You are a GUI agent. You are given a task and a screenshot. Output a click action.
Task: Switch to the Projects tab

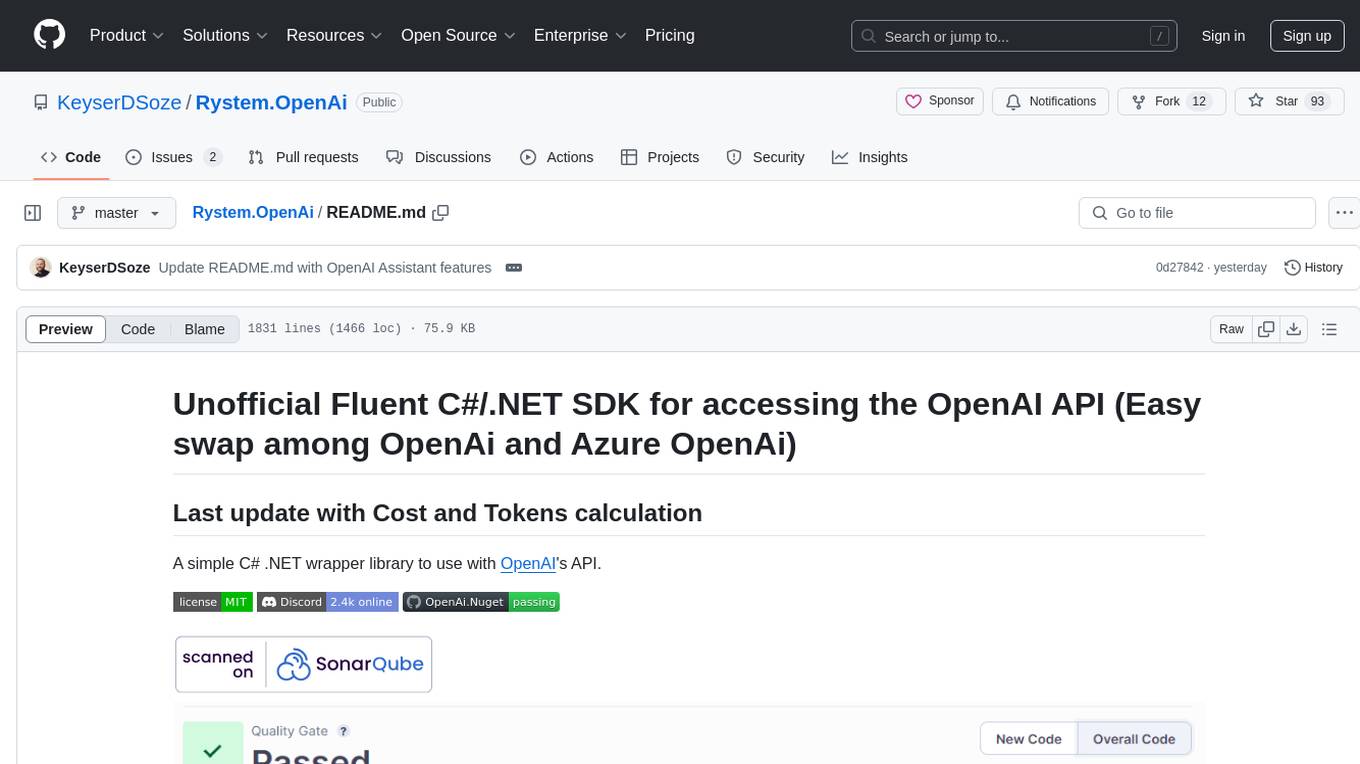tap(660, 157)
